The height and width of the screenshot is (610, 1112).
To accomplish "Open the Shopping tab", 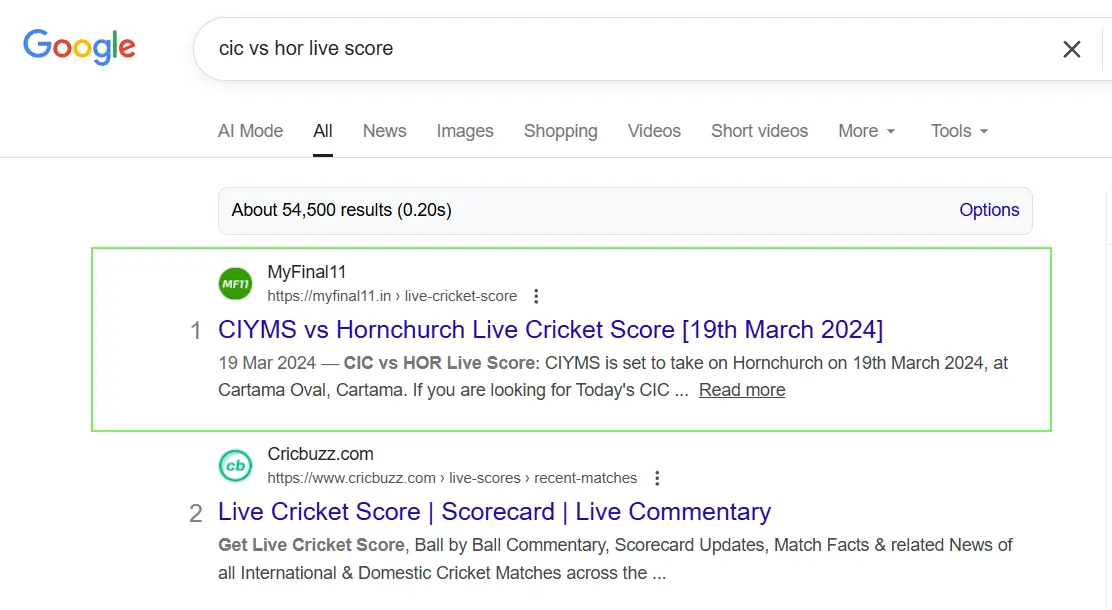I will click(560, 131).
